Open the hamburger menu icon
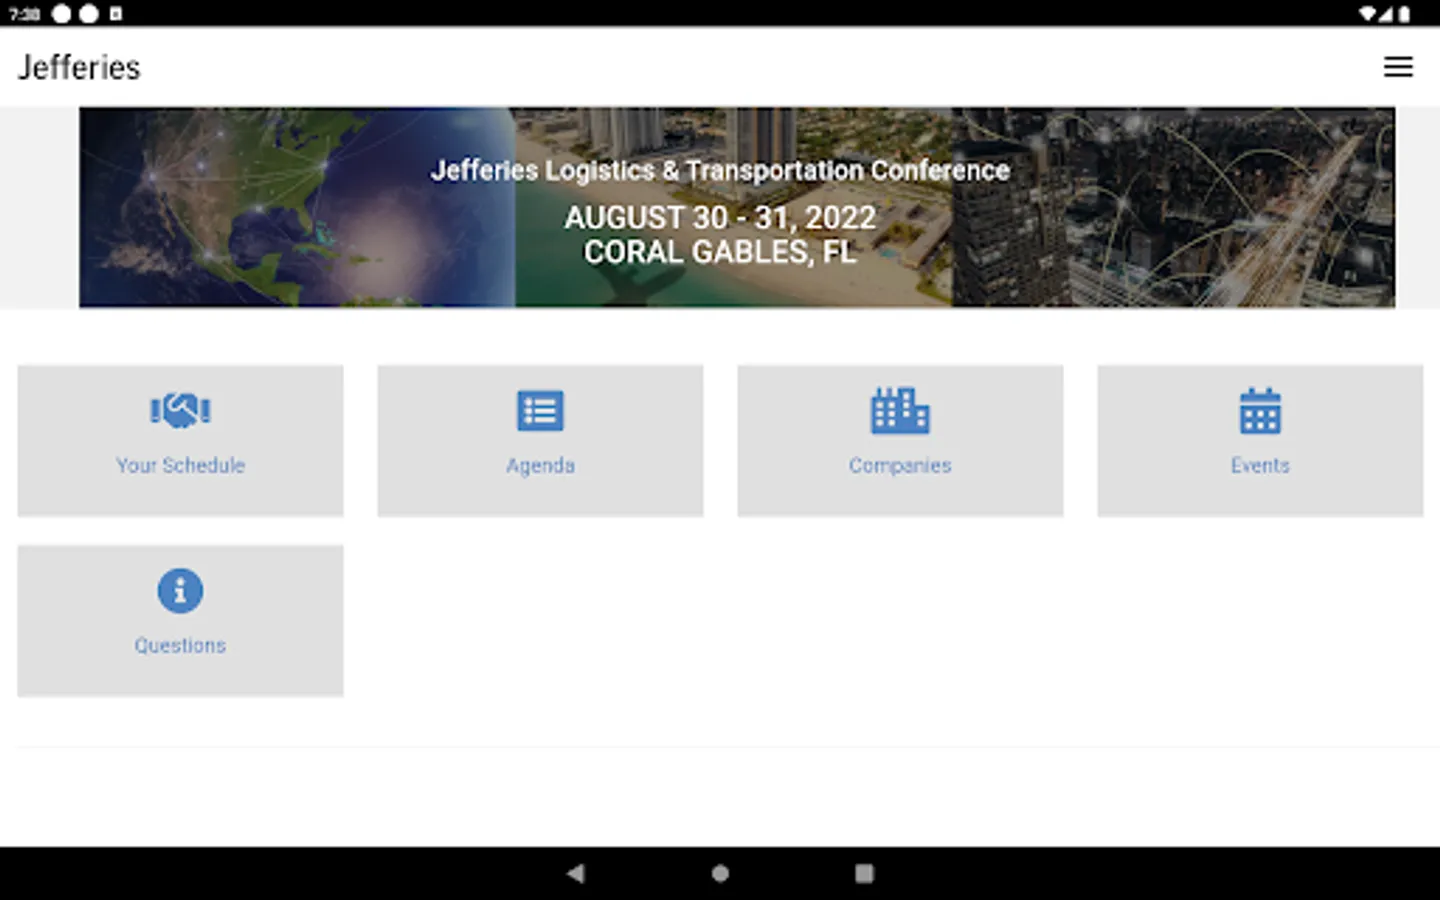The width and height of the screenshot is (1440, 900). click(x=1398, y=67)
